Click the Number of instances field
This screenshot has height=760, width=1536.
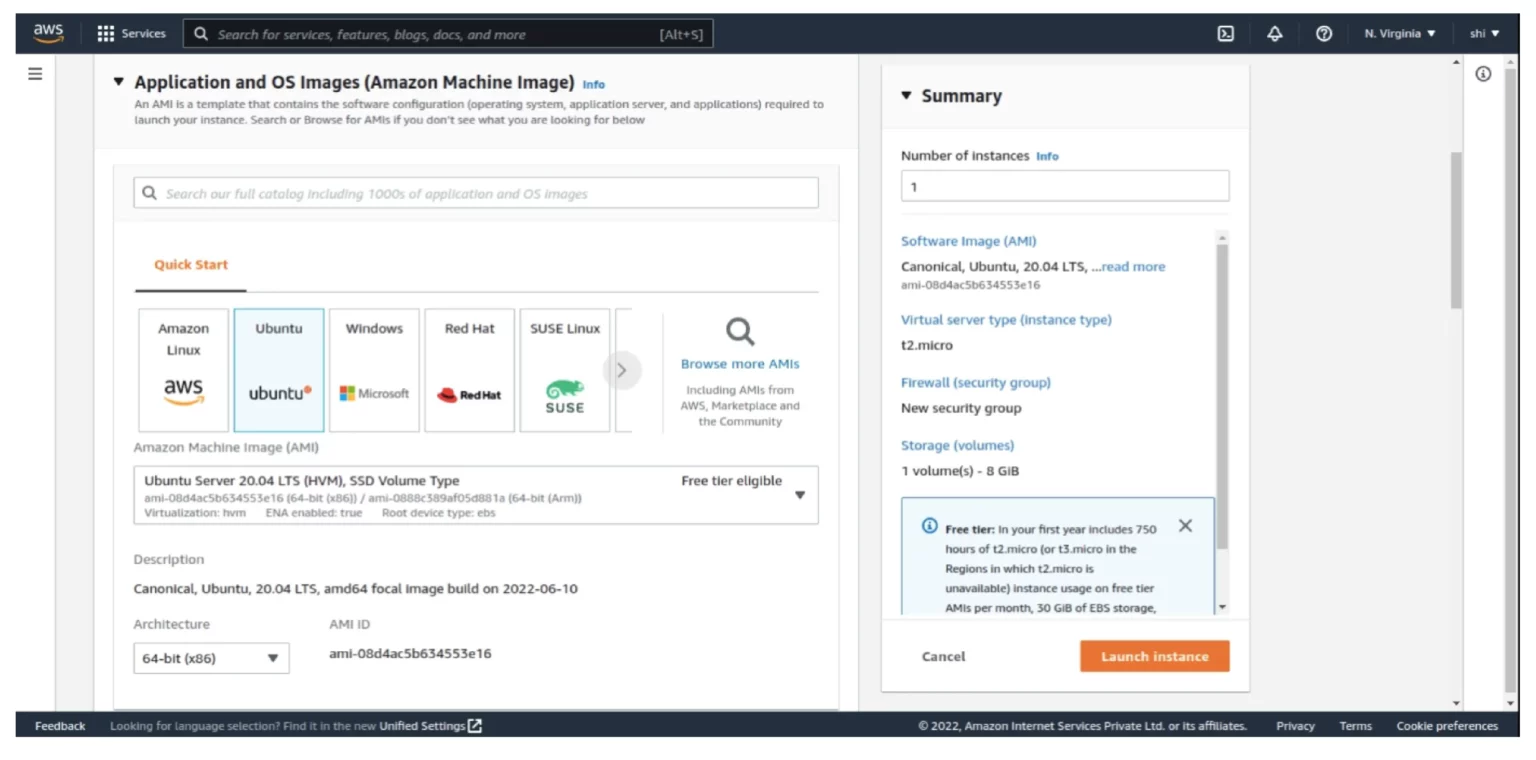click(x=1064, y=185)
